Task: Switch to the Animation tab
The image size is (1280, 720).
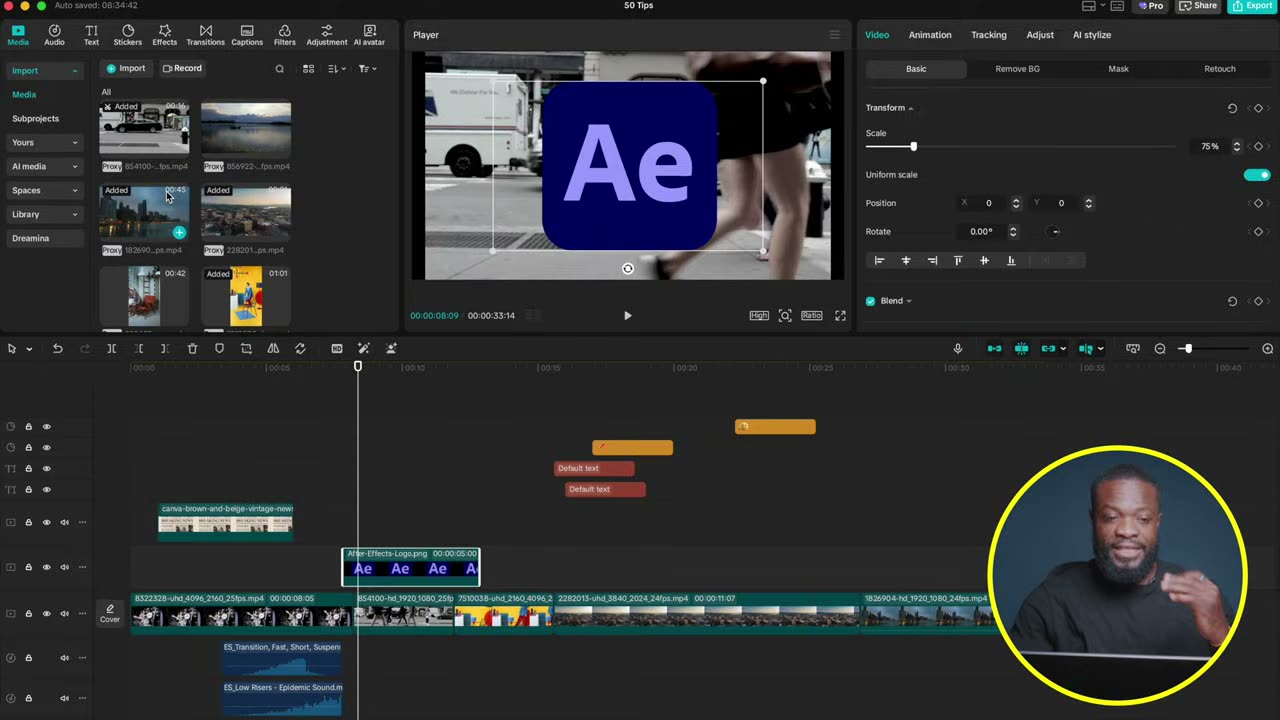Action: (930, 35)
